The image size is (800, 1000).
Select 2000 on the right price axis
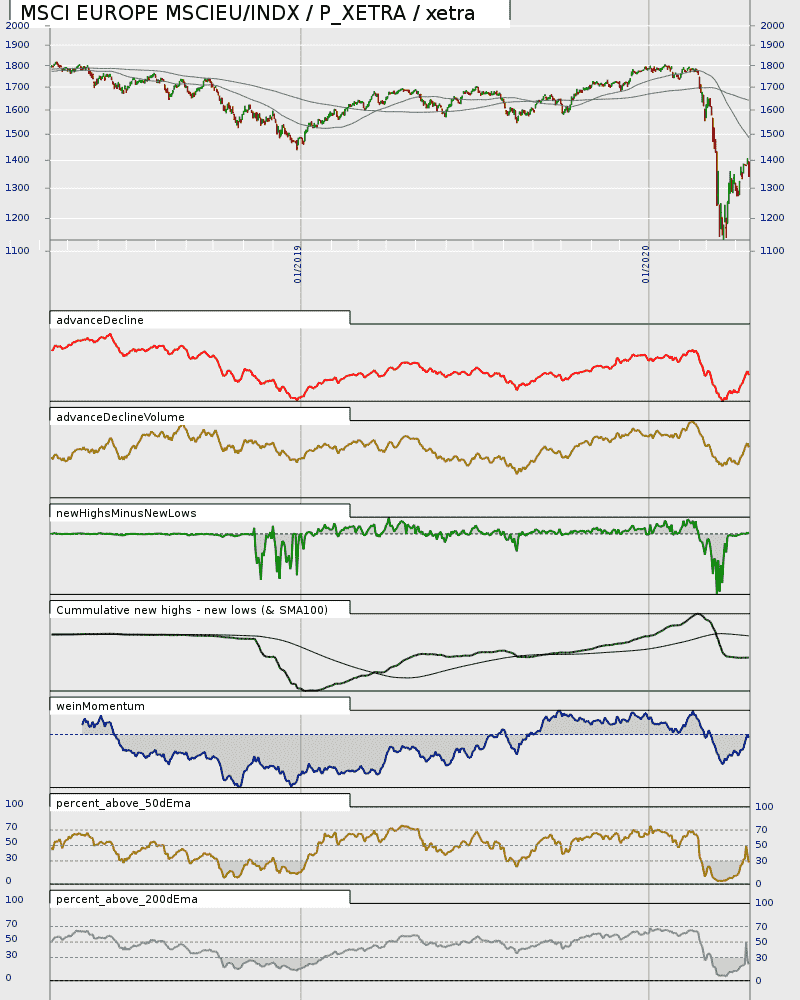772,26
